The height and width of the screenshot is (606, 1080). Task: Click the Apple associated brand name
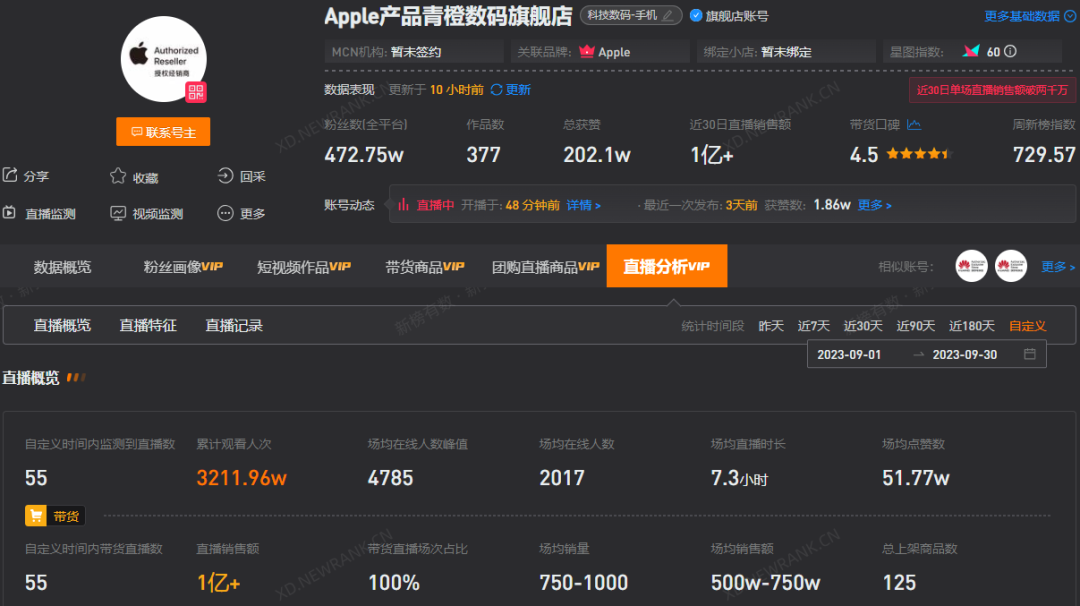[614, 52]
